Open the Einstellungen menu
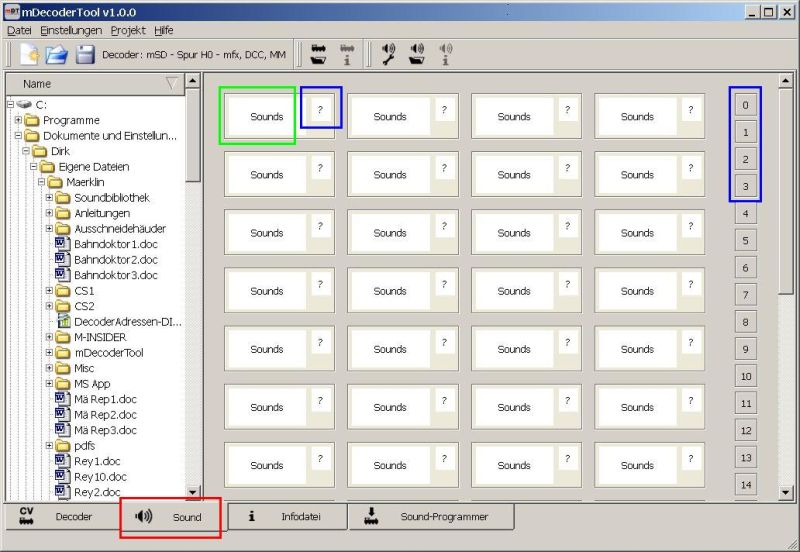 (x=71, y=31)
